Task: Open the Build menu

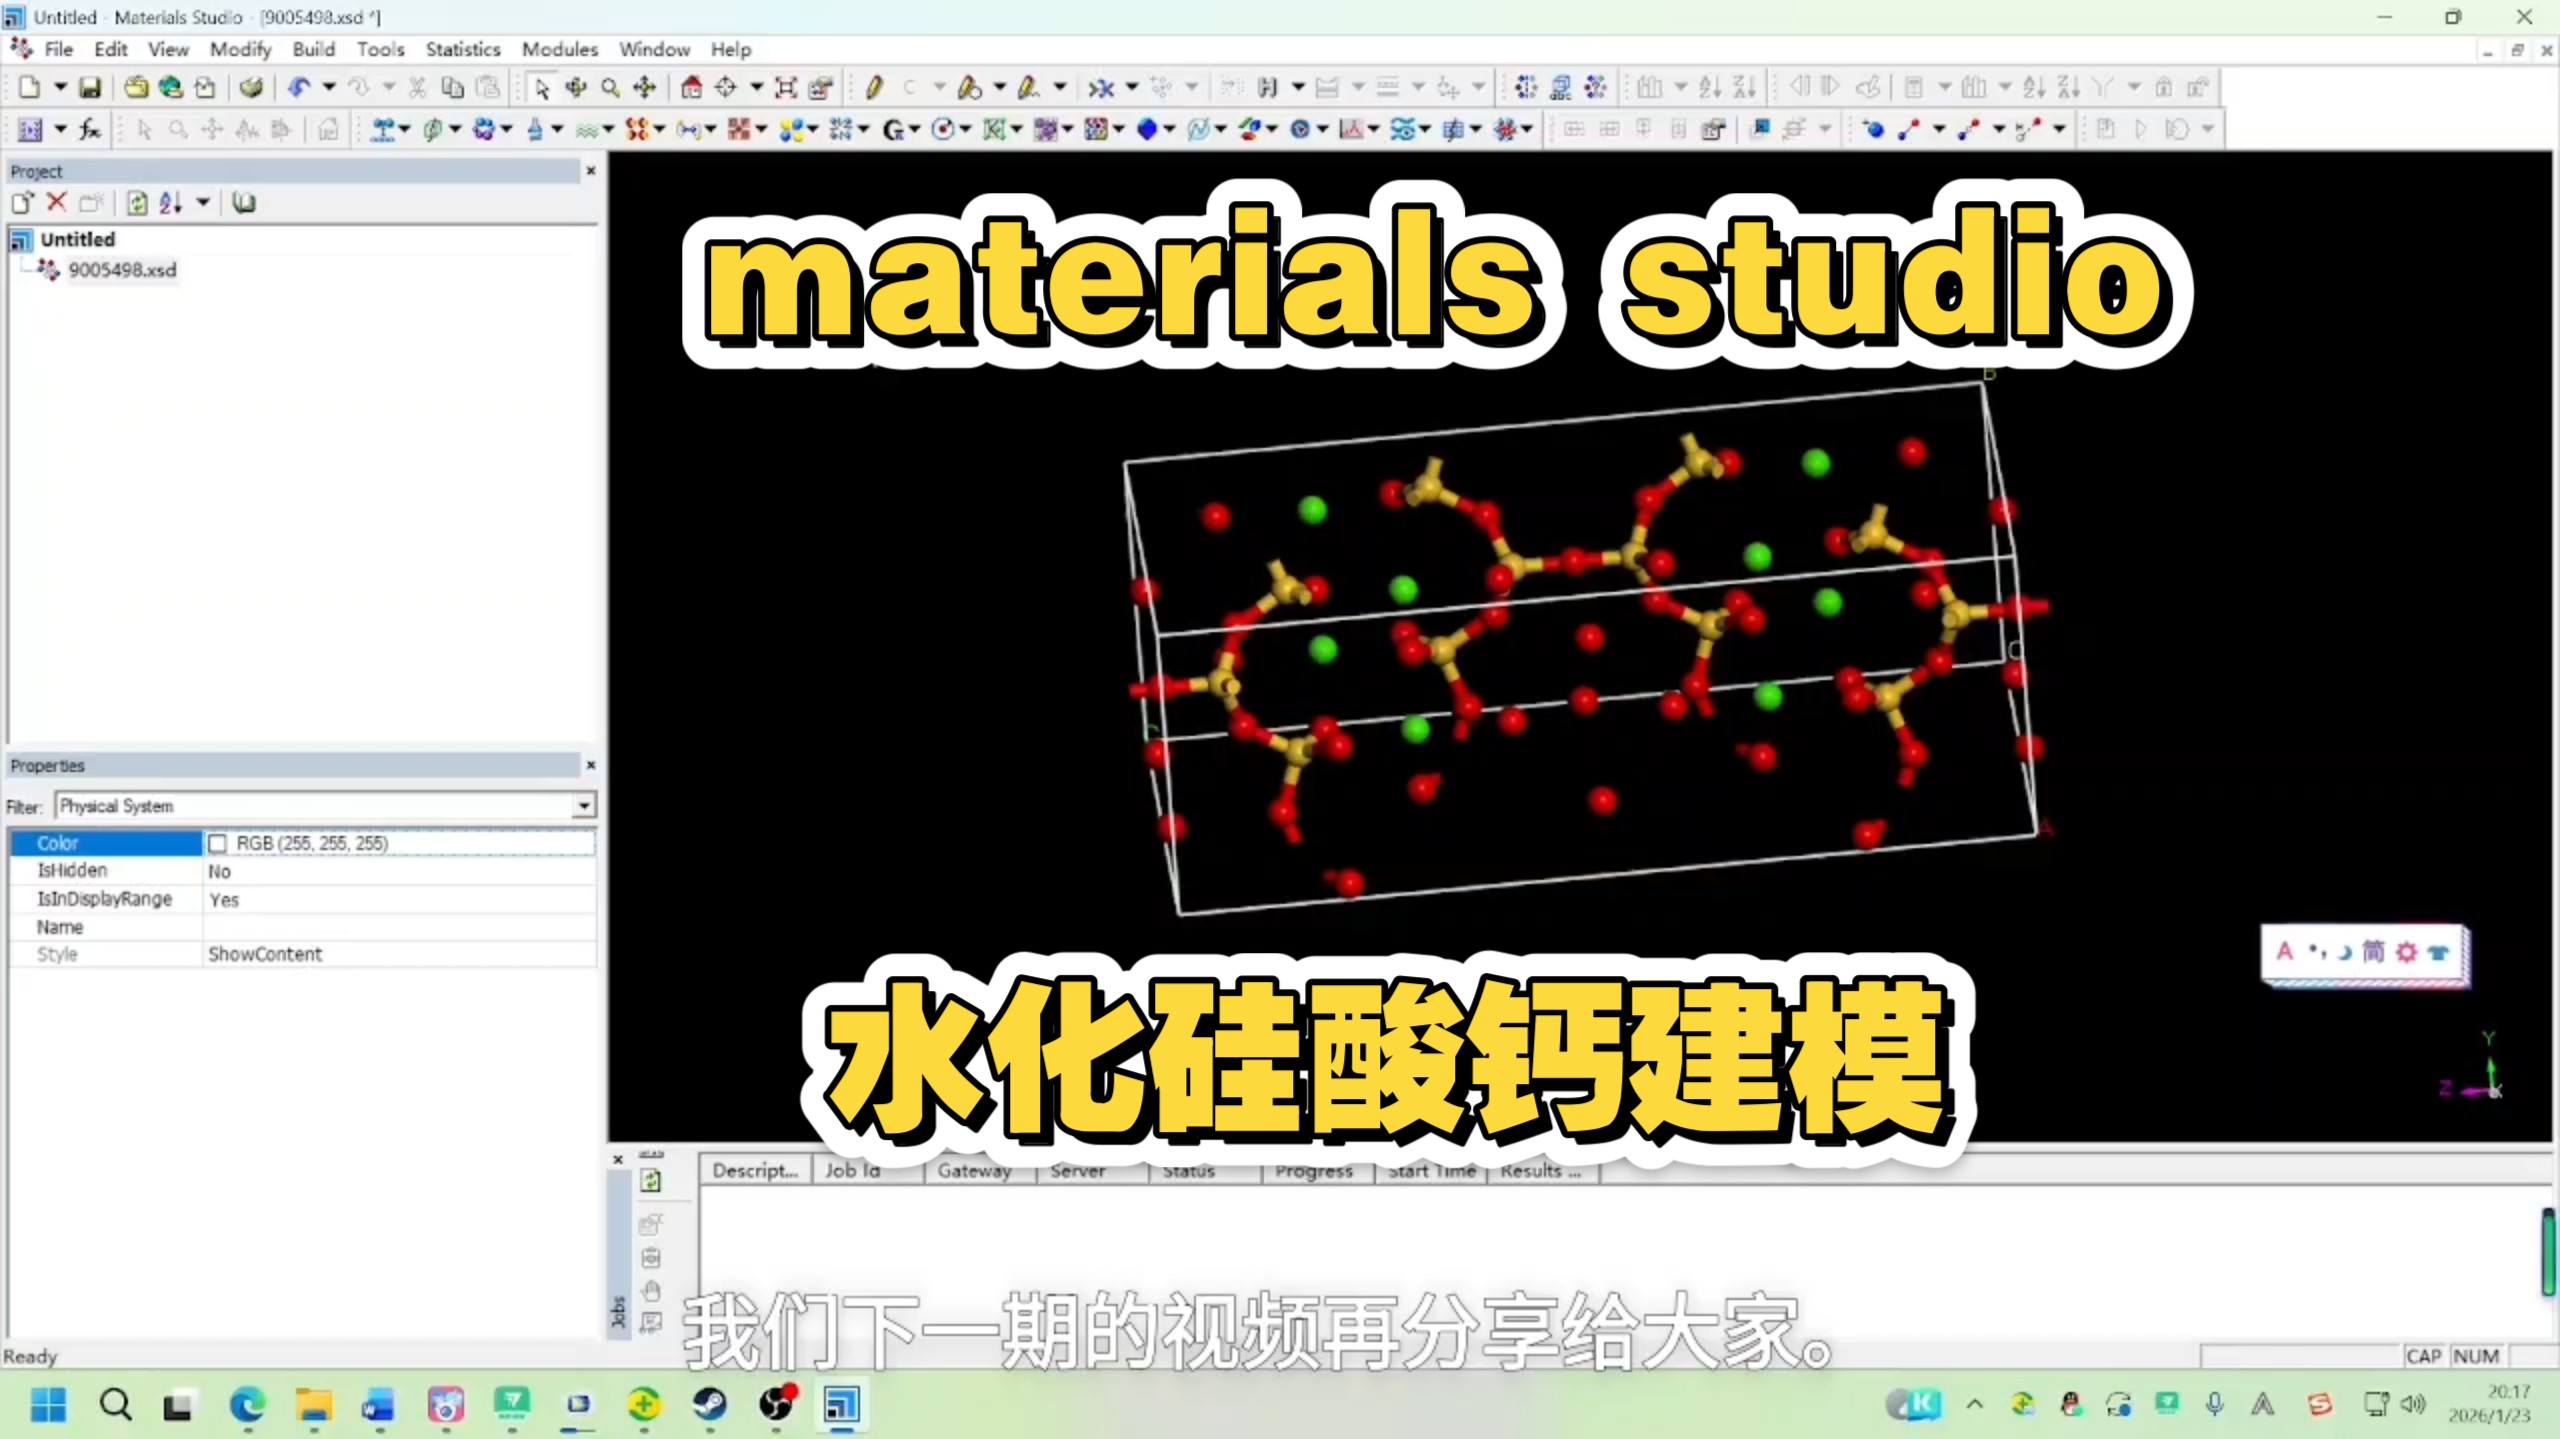Action: click(x=313, y=49)
